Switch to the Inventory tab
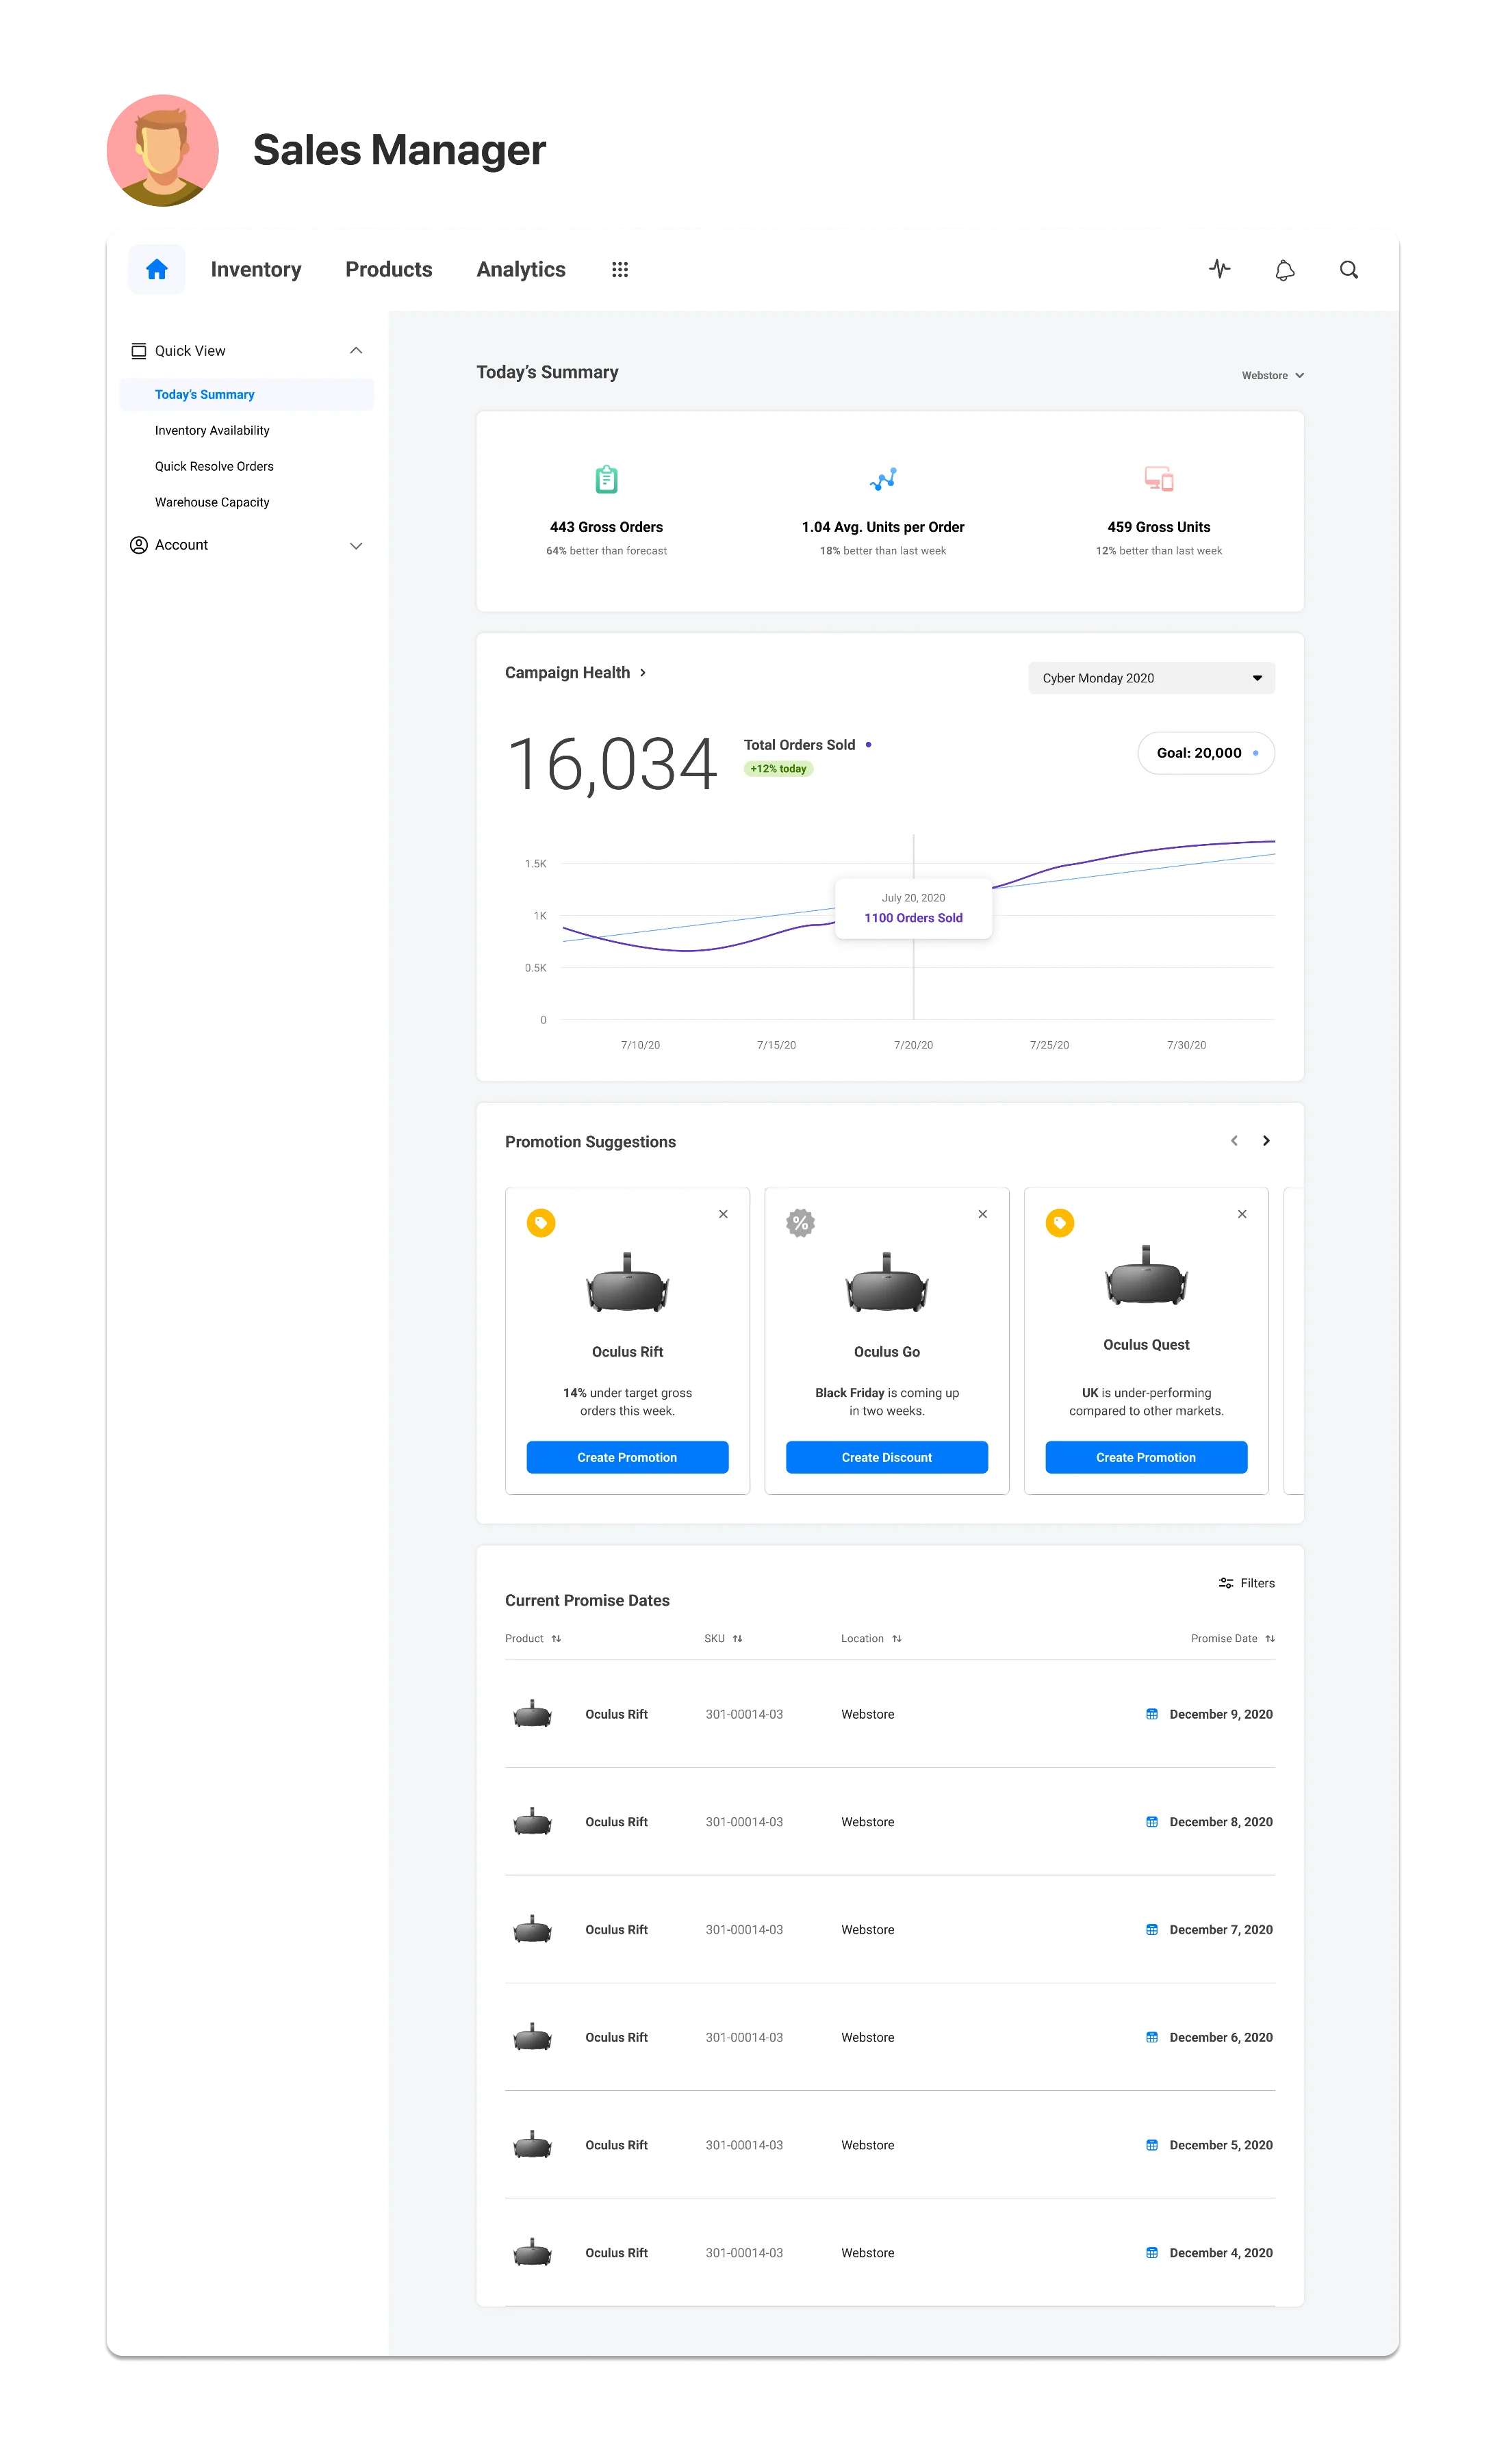The width and height of the screenshot is (1506, 2464). click(x=256, y=269)
